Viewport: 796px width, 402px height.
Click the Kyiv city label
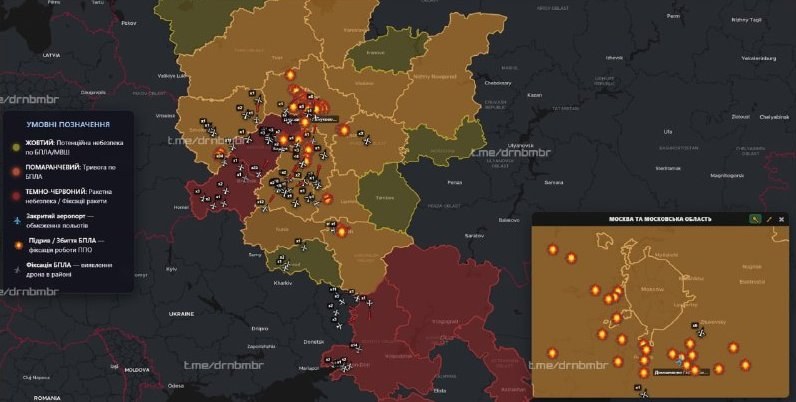click(172, 269)
